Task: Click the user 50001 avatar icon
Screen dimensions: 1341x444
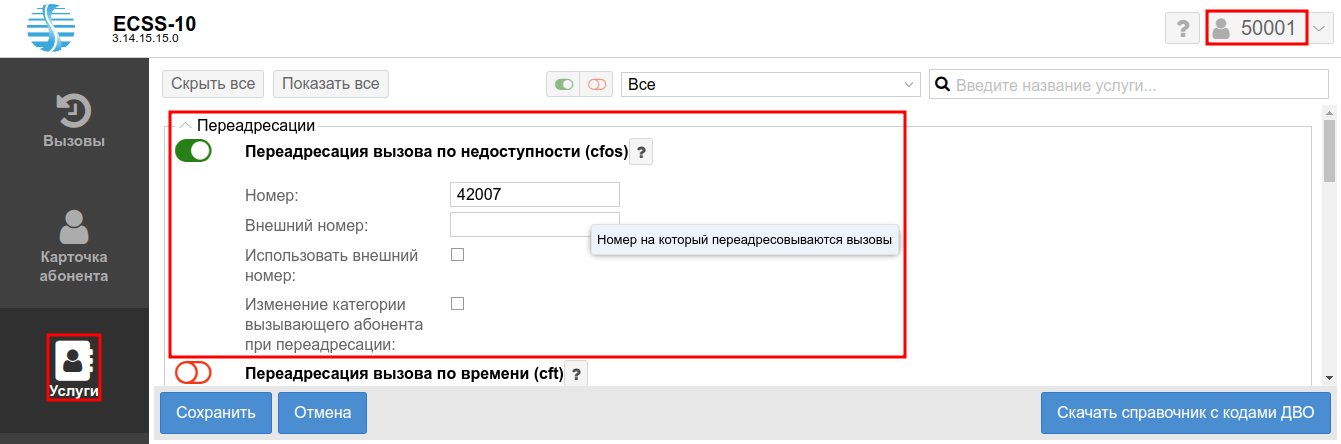Action: [x=1221, y=29]
